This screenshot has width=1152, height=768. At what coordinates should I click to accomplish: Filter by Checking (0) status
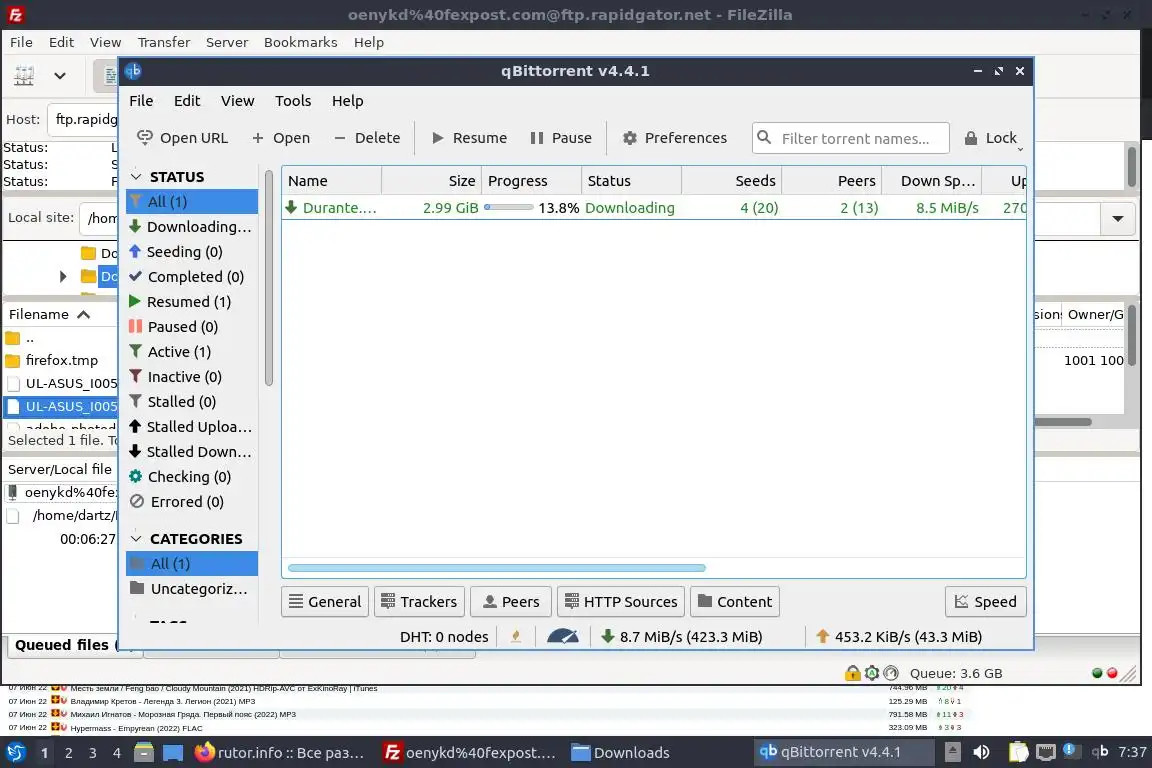[x=192, y=476]
